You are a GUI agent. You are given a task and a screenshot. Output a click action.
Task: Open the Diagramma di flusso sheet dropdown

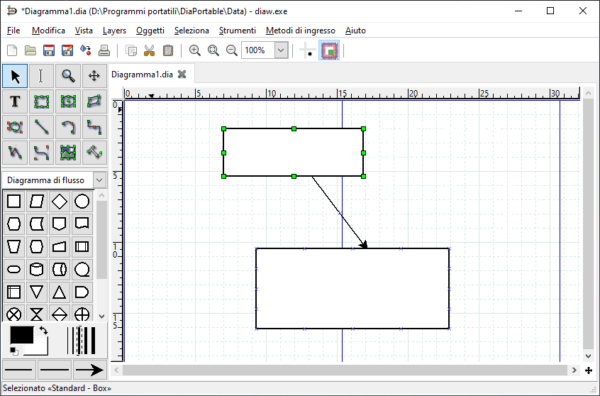tap(99, 180)
